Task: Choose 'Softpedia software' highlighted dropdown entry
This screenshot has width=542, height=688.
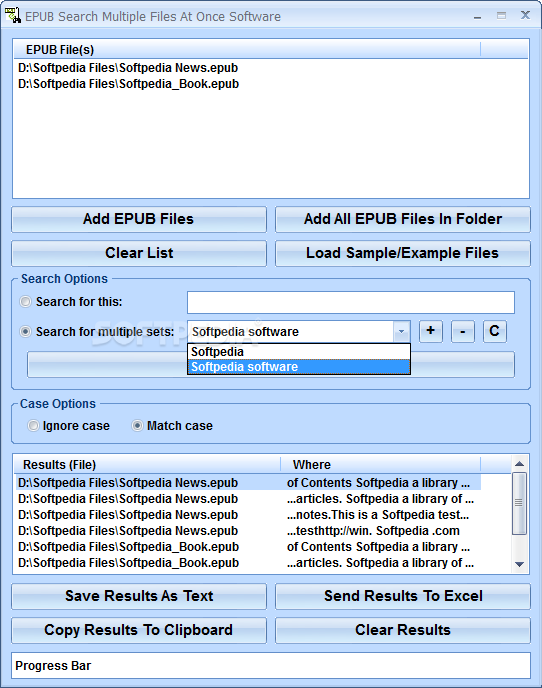Action: [299, 367]
